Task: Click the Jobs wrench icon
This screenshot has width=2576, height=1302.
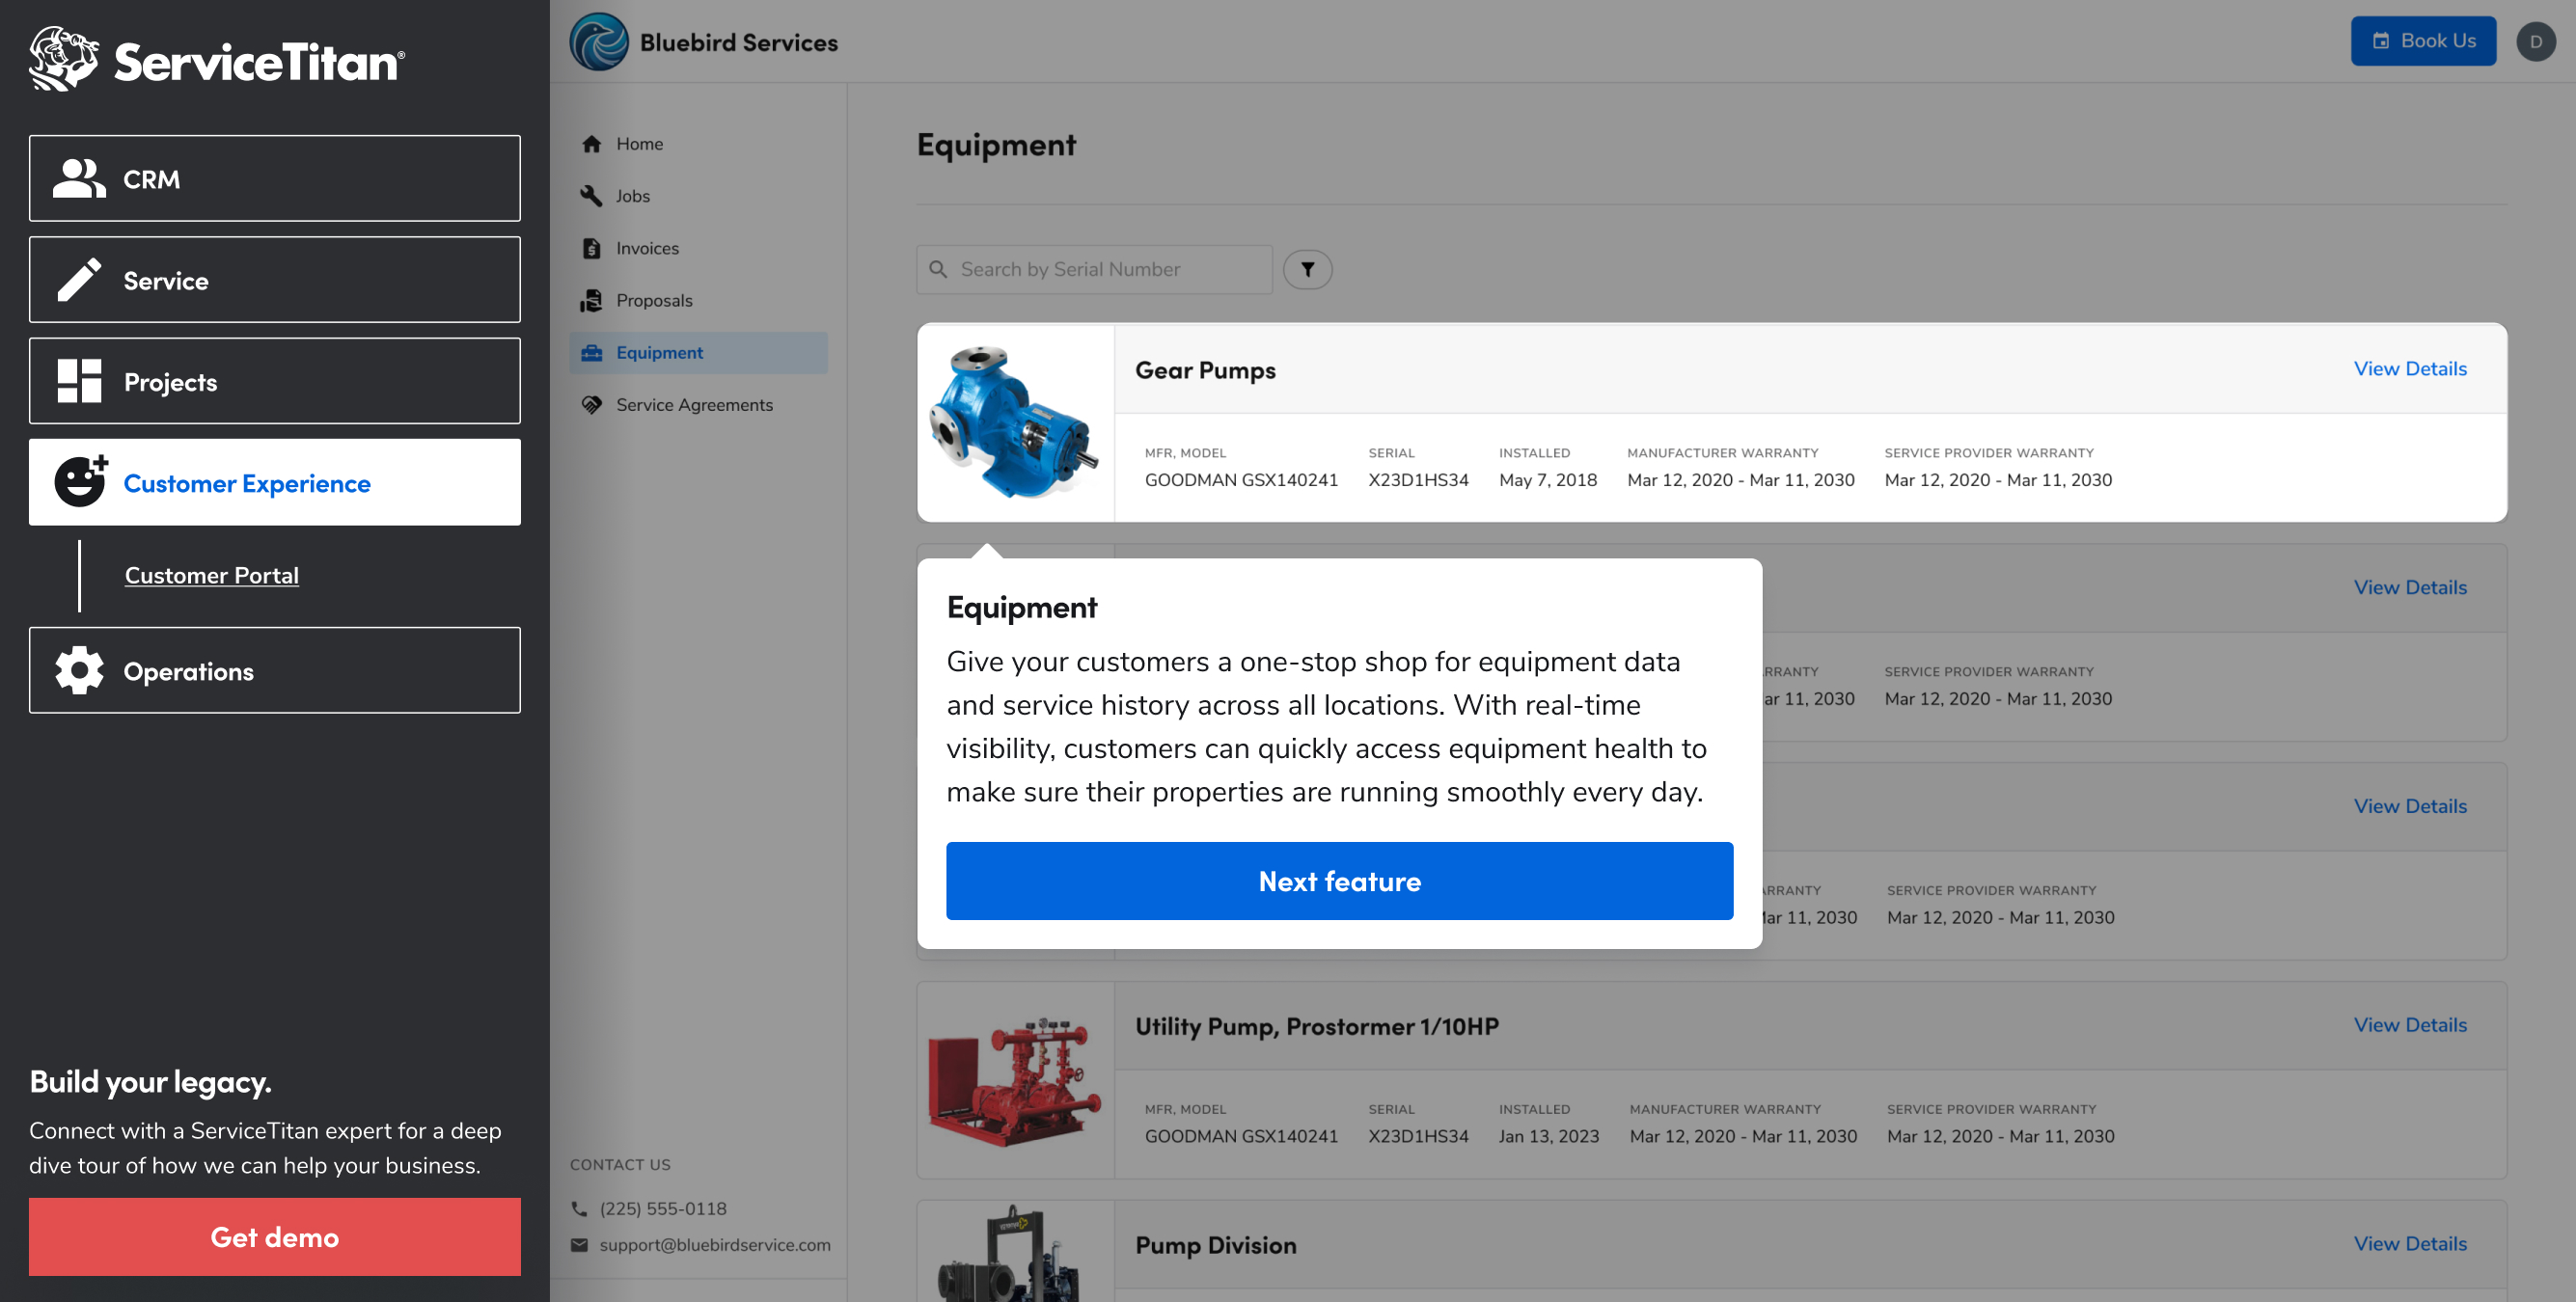Action: (x=592, y=196)
